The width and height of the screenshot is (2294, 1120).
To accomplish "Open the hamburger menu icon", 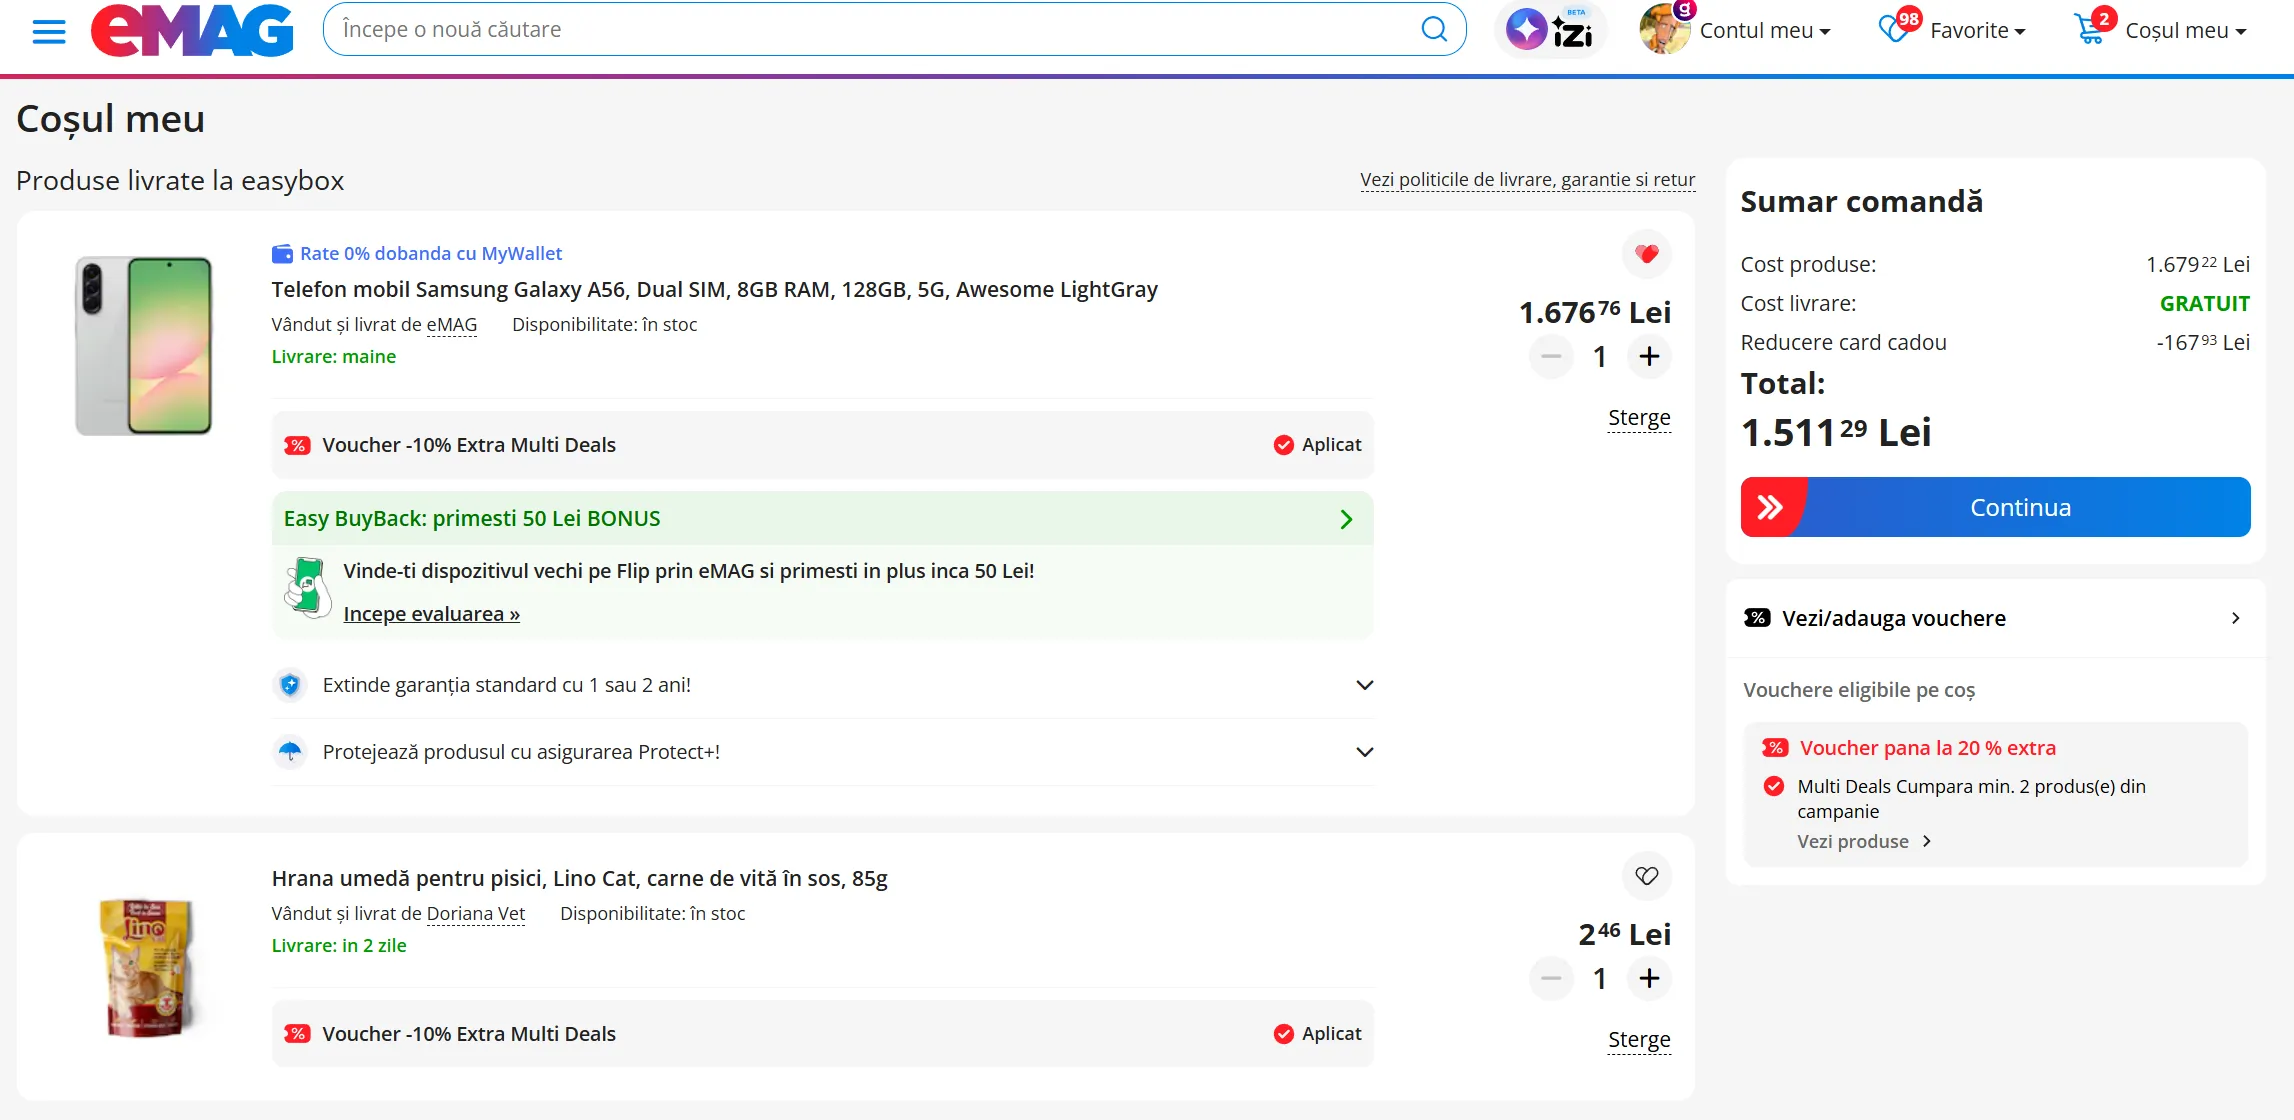I will 48,31.
